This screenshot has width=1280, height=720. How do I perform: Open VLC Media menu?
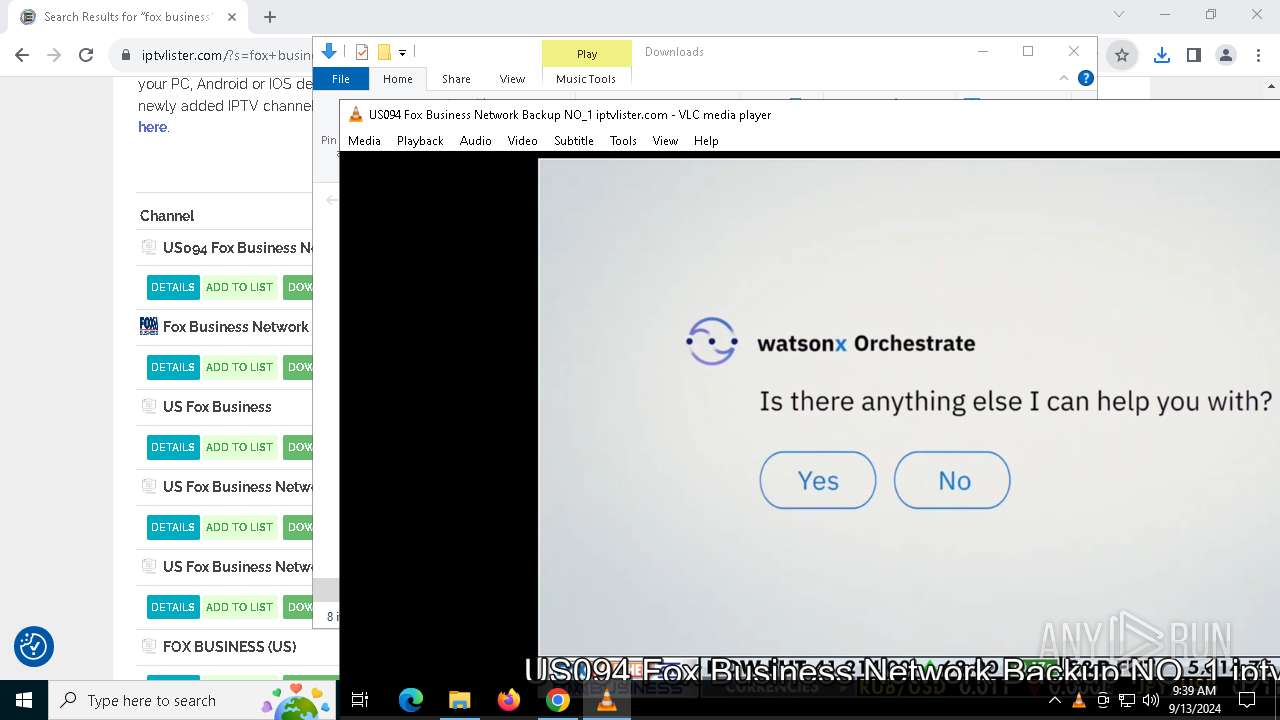(364, 141)
